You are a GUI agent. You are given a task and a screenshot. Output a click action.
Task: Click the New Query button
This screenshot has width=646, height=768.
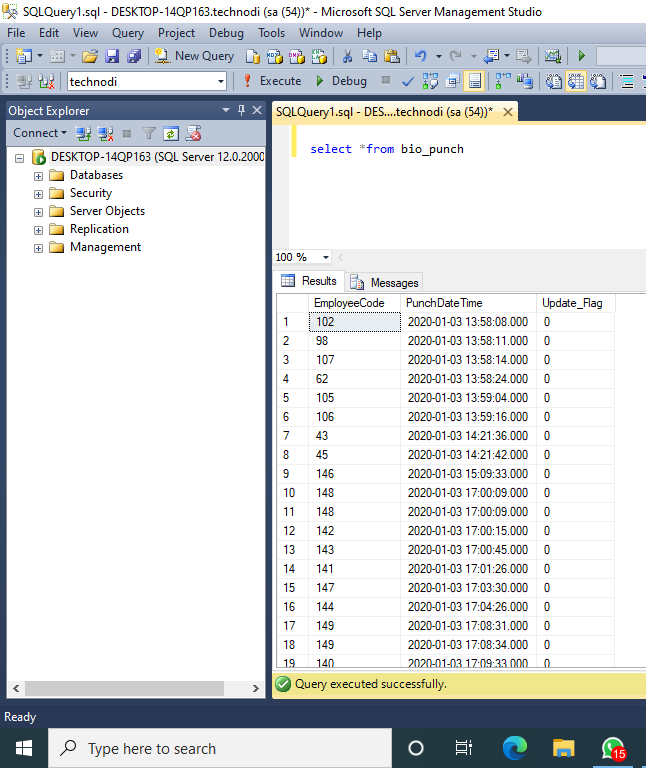point(194,56)
